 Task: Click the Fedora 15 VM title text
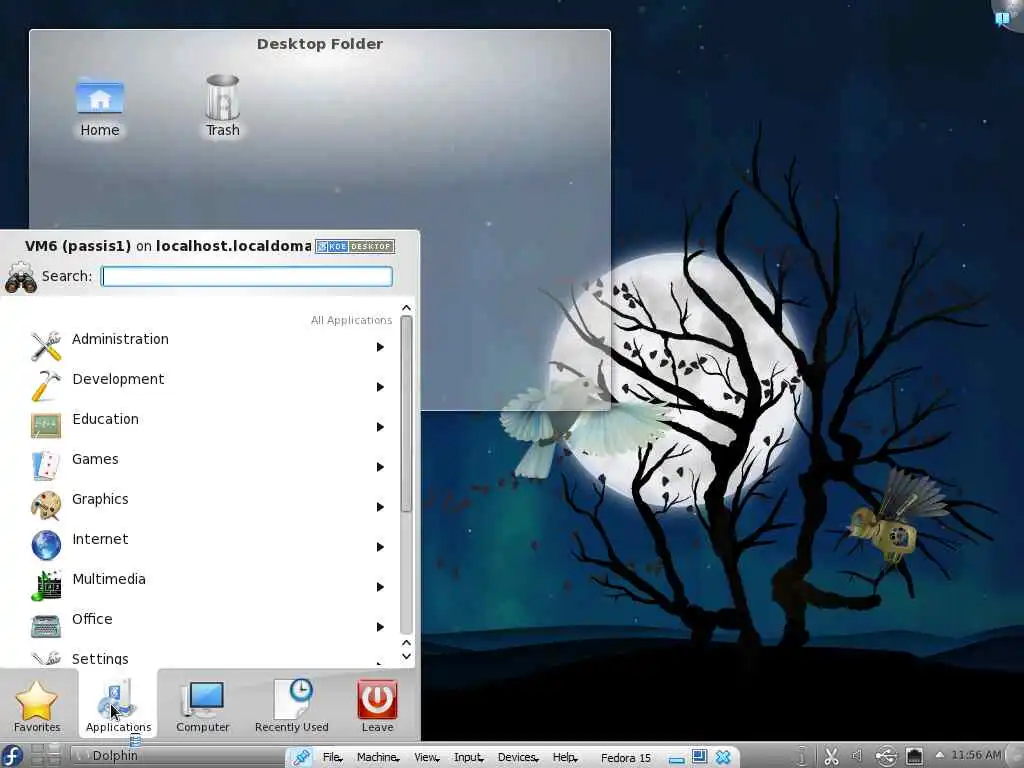click(626, 758)
